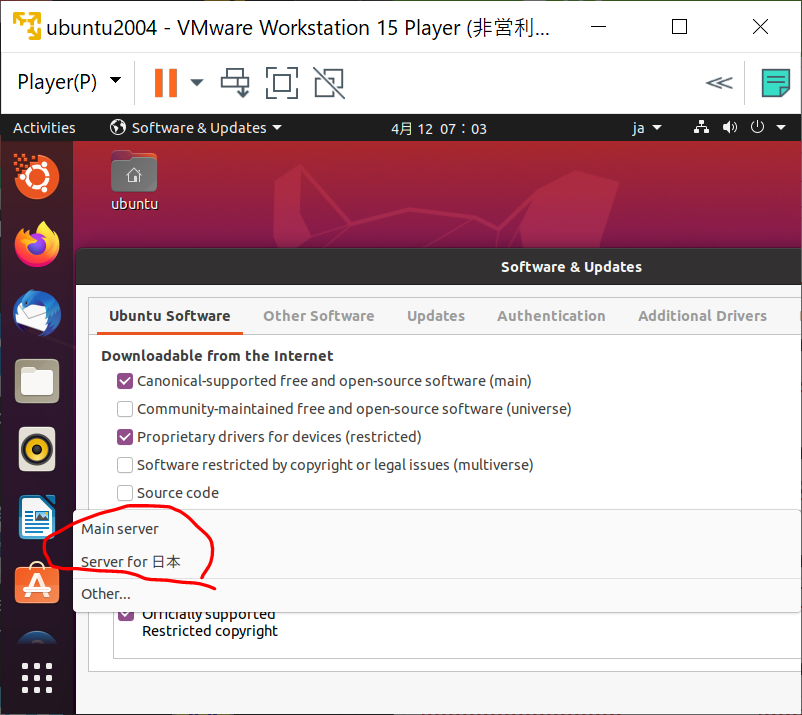Enable Community-maintained software (universe)
The height and width of the screenshot is (715, 802).
(125, 409)
